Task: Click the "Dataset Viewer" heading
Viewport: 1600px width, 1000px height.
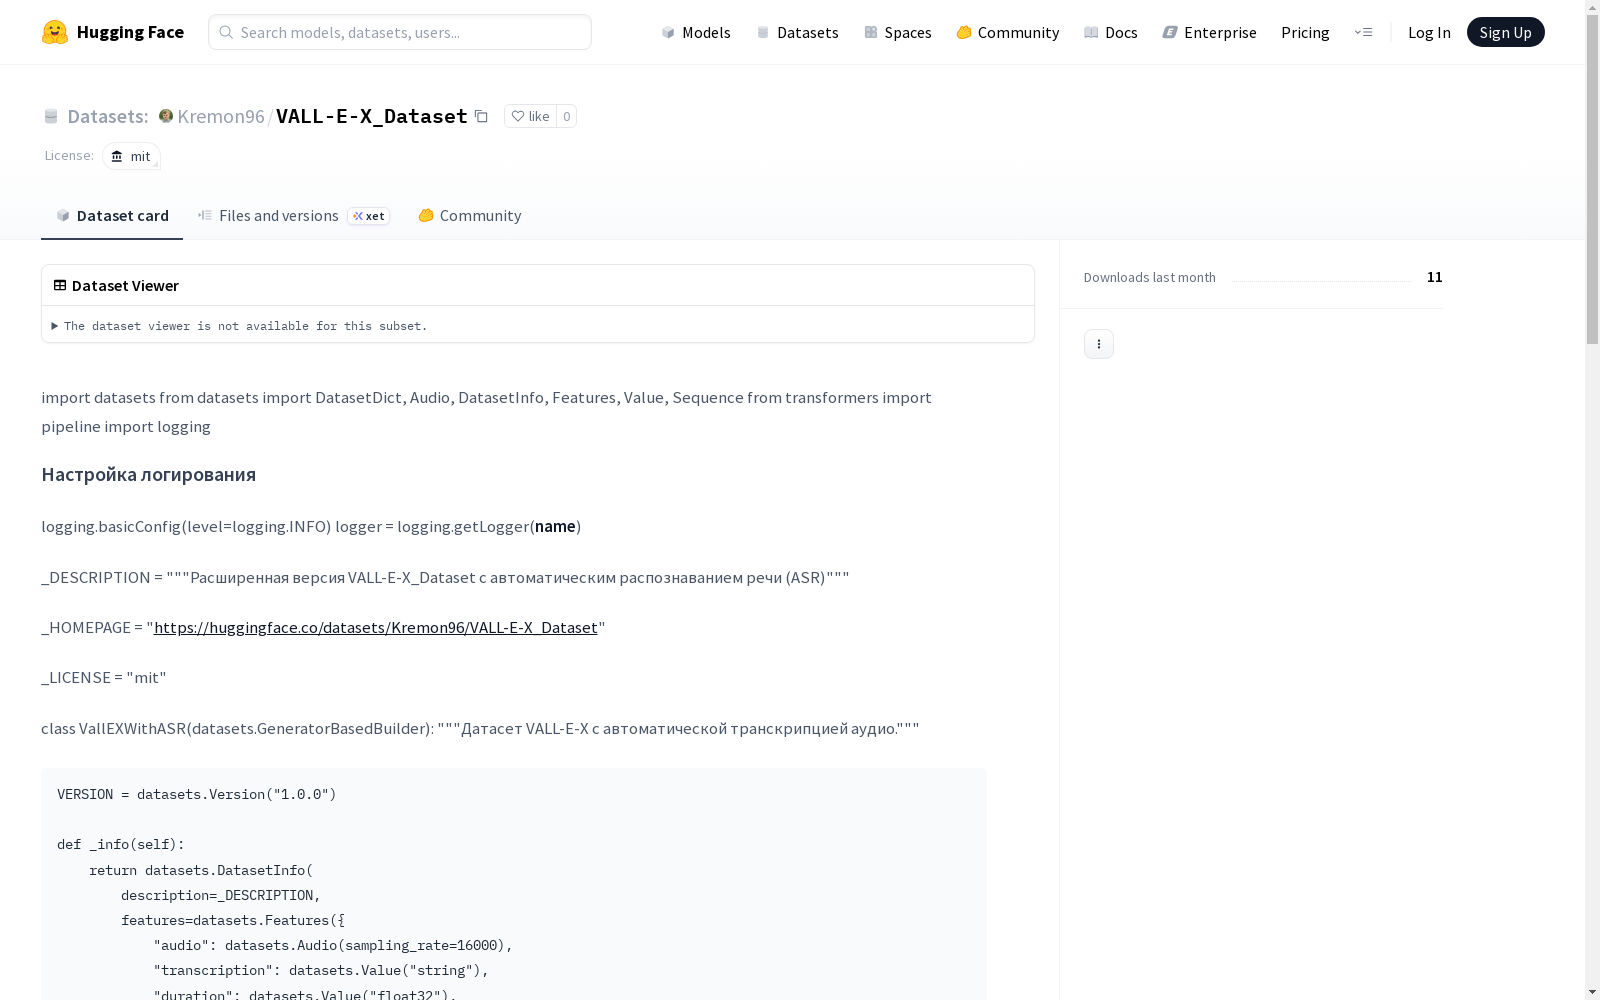Action: [125, 285]
